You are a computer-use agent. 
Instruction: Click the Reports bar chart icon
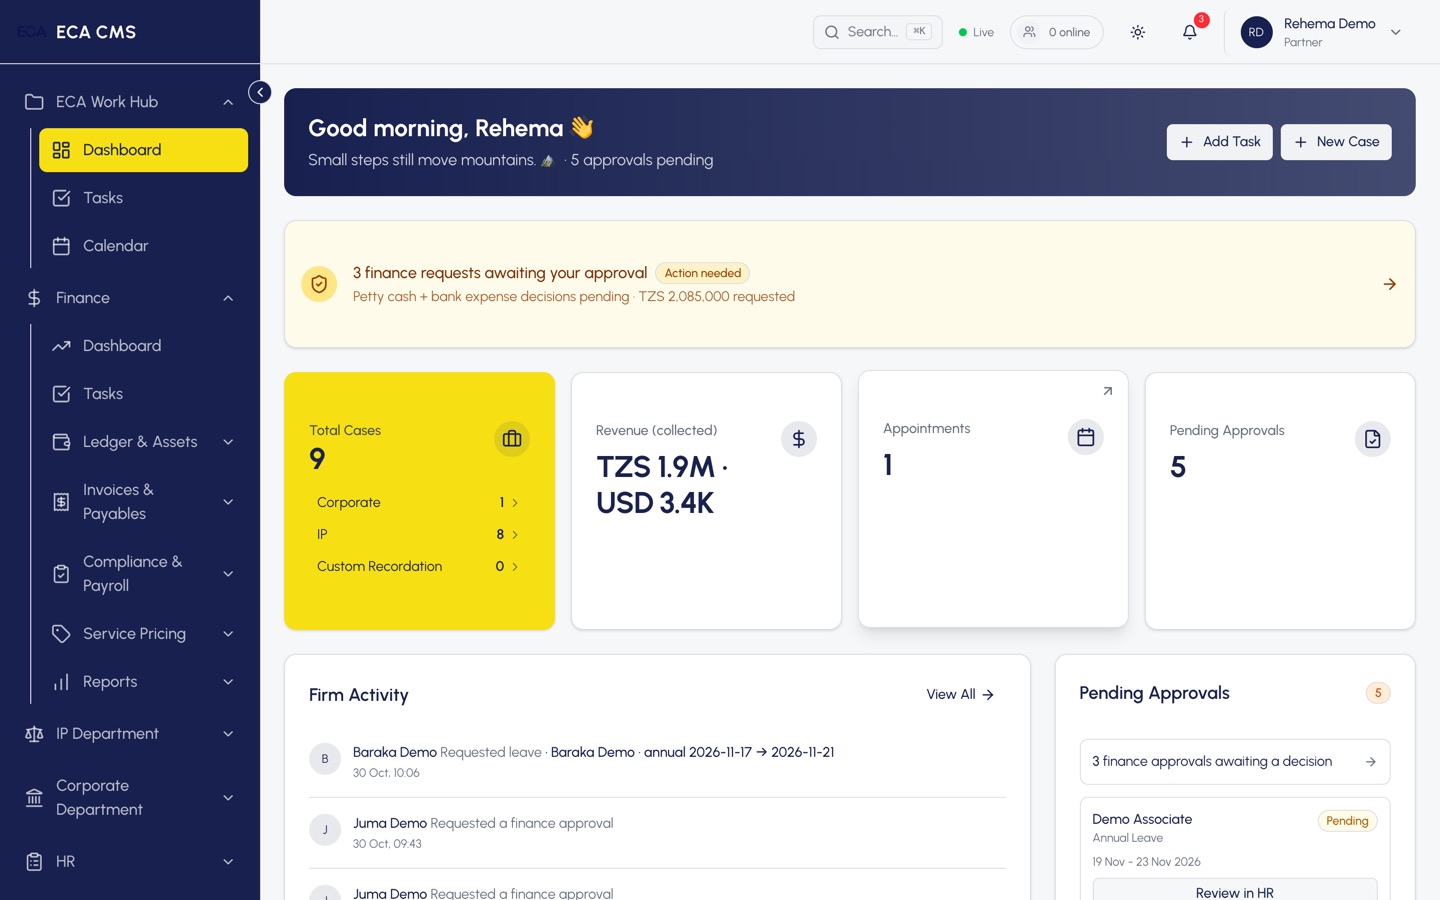coord(61,682)
